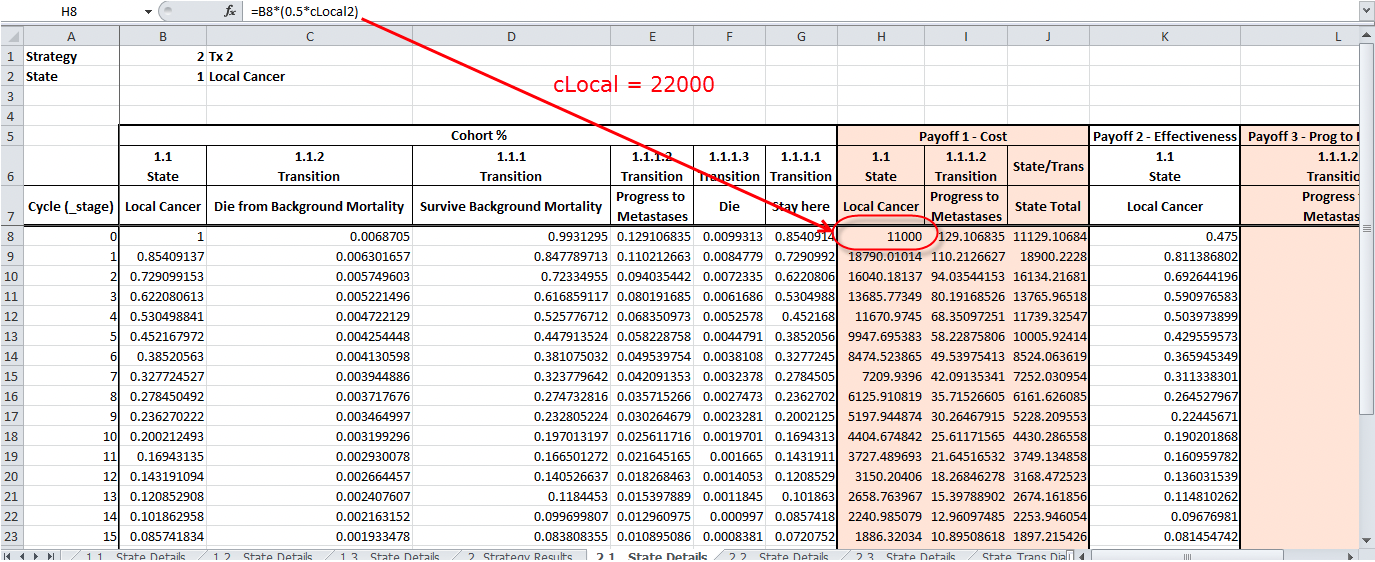This screenshot has height=562, width=1375.
Task: Open the Name Box dropdown arrow
Action: click(x=148, y=11)
